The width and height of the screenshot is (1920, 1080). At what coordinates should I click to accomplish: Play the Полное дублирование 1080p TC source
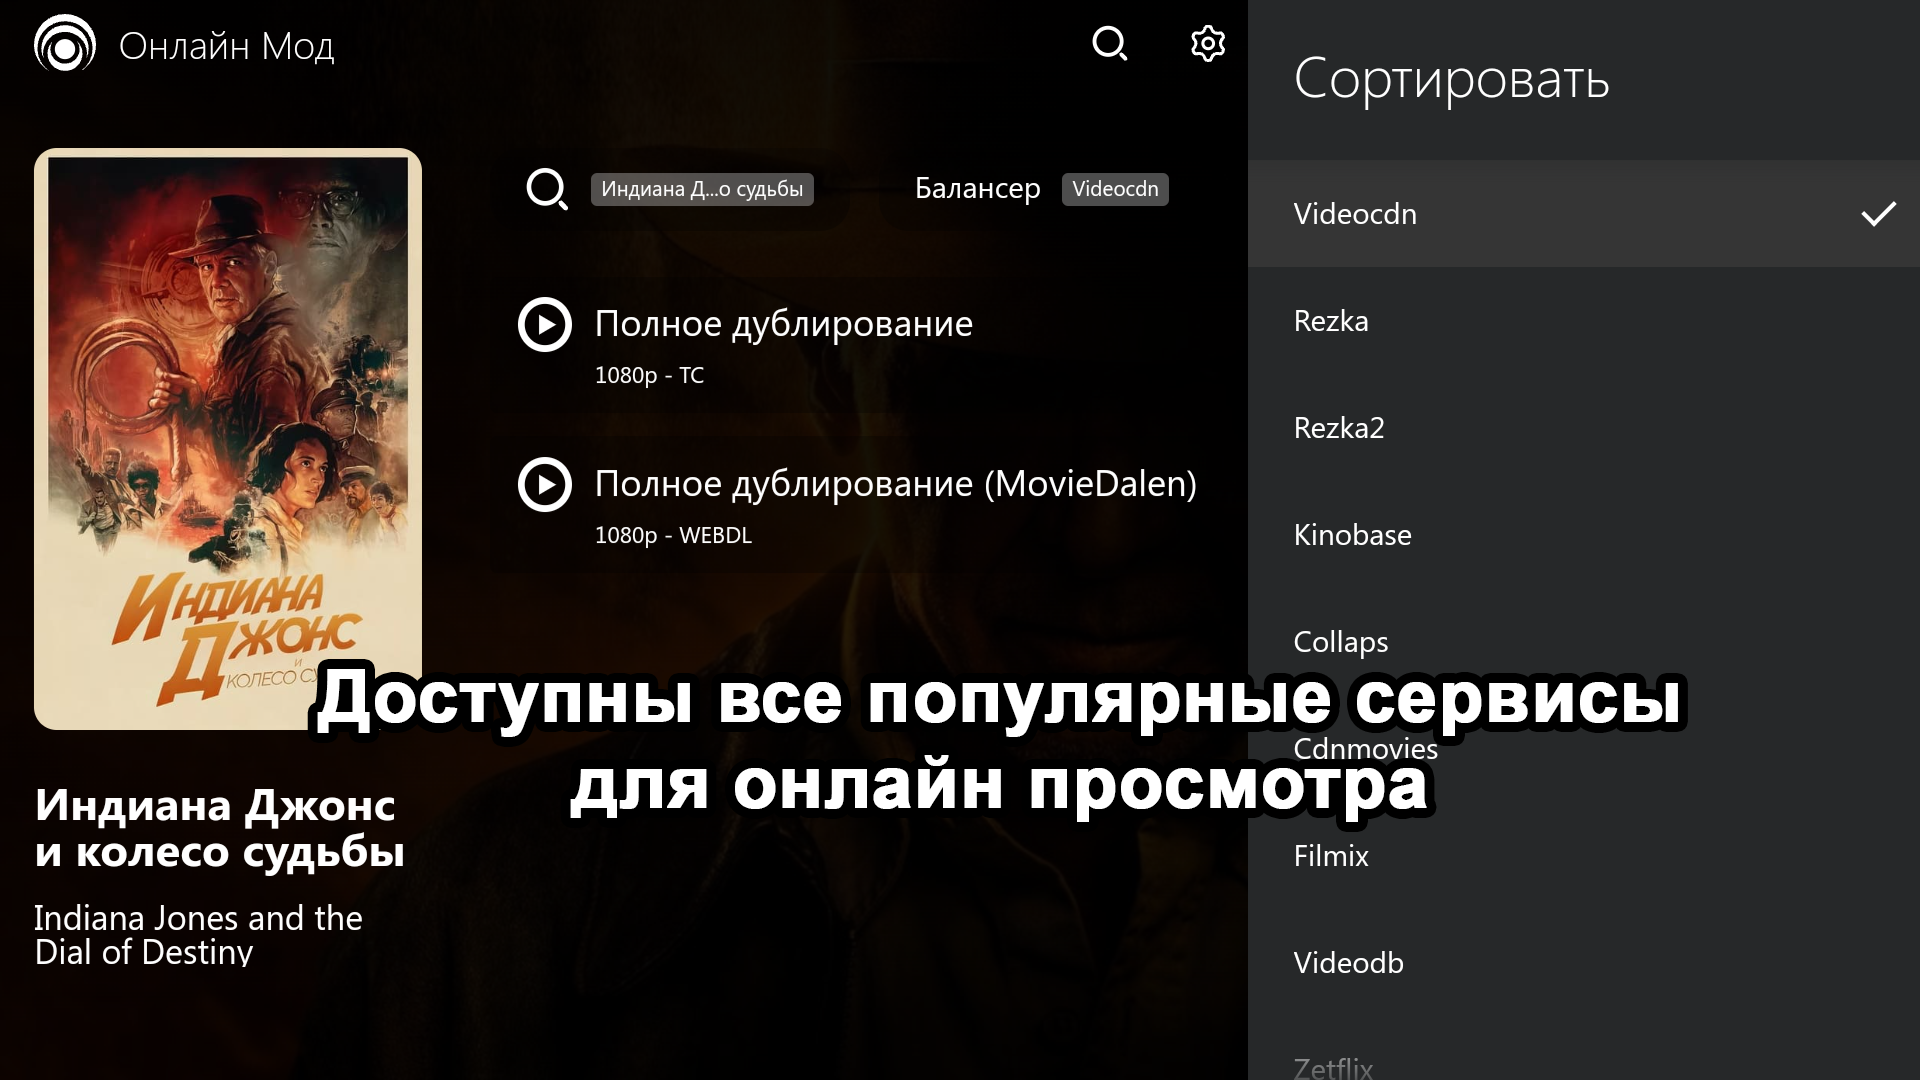pyautogui.click(x=545, y=325)
